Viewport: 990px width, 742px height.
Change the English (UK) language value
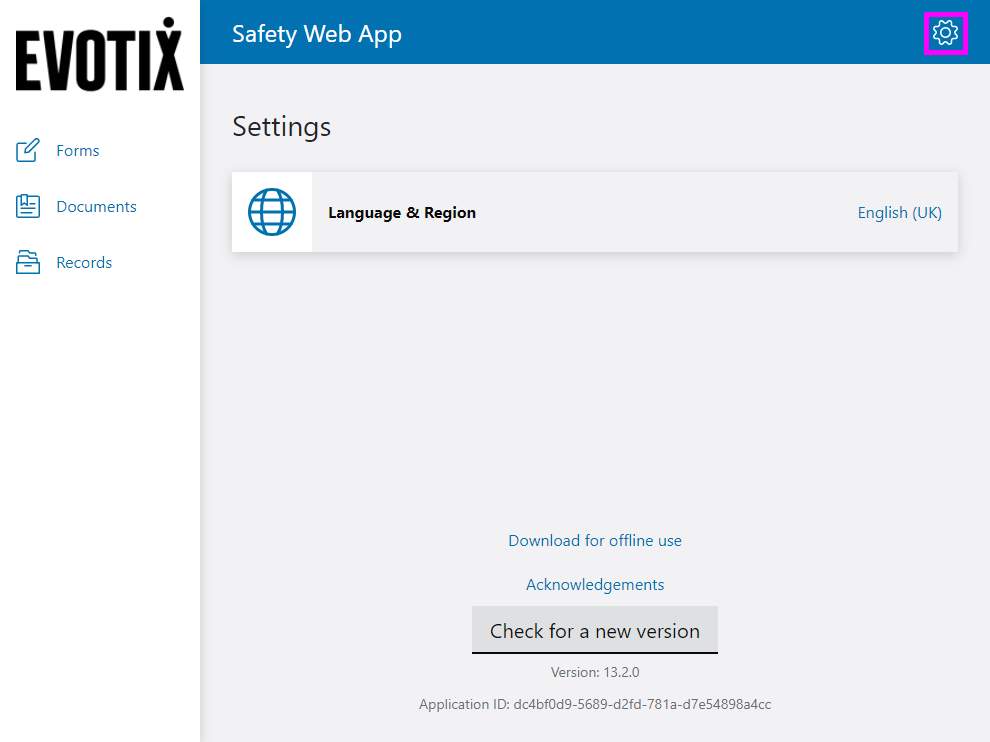click(899, 212)
